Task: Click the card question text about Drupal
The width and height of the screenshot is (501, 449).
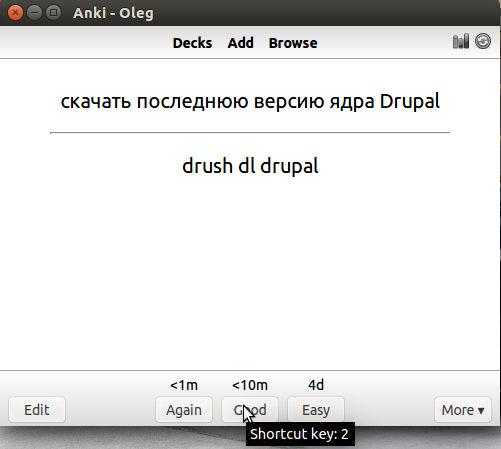Action: click(x=250, y=101)
